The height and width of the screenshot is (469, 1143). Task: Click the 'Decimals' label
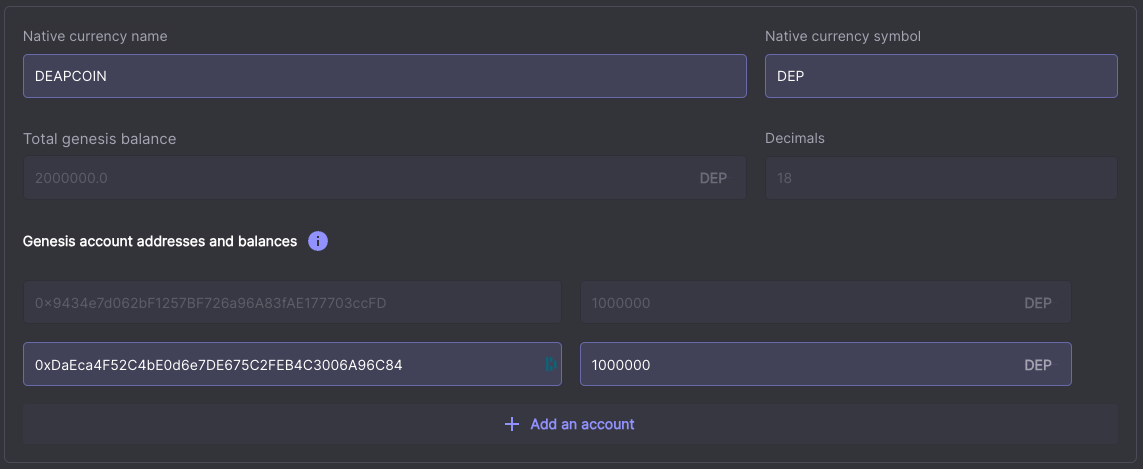click(795, 138)
